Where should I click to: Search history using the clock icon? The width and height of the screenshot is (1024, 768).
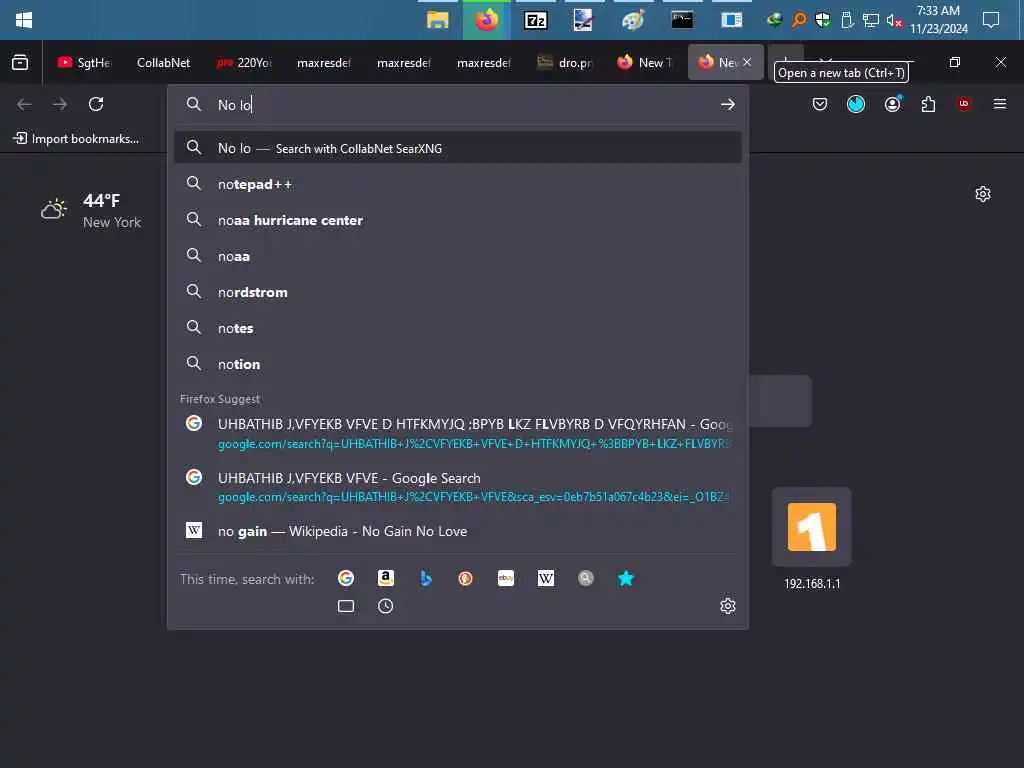385,606
